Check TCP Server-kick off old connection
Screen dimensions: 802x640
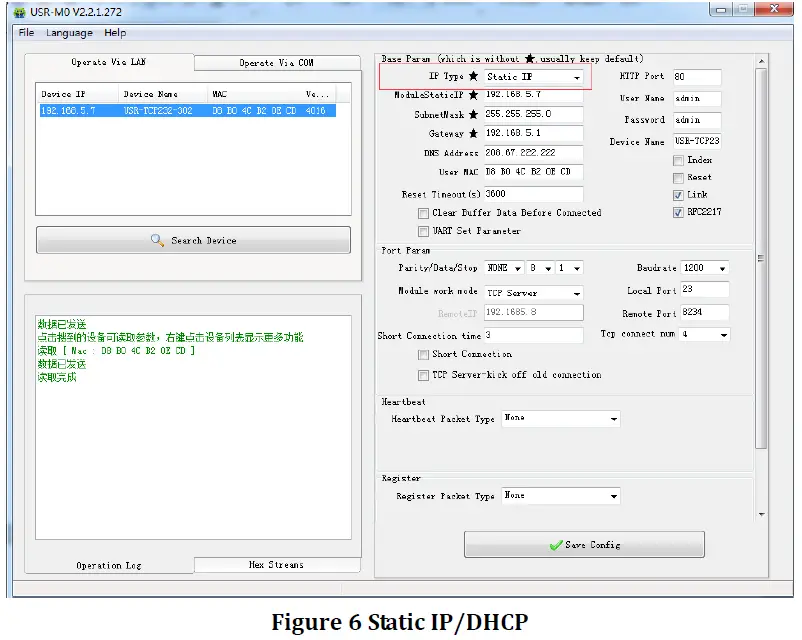pos(423,375)
